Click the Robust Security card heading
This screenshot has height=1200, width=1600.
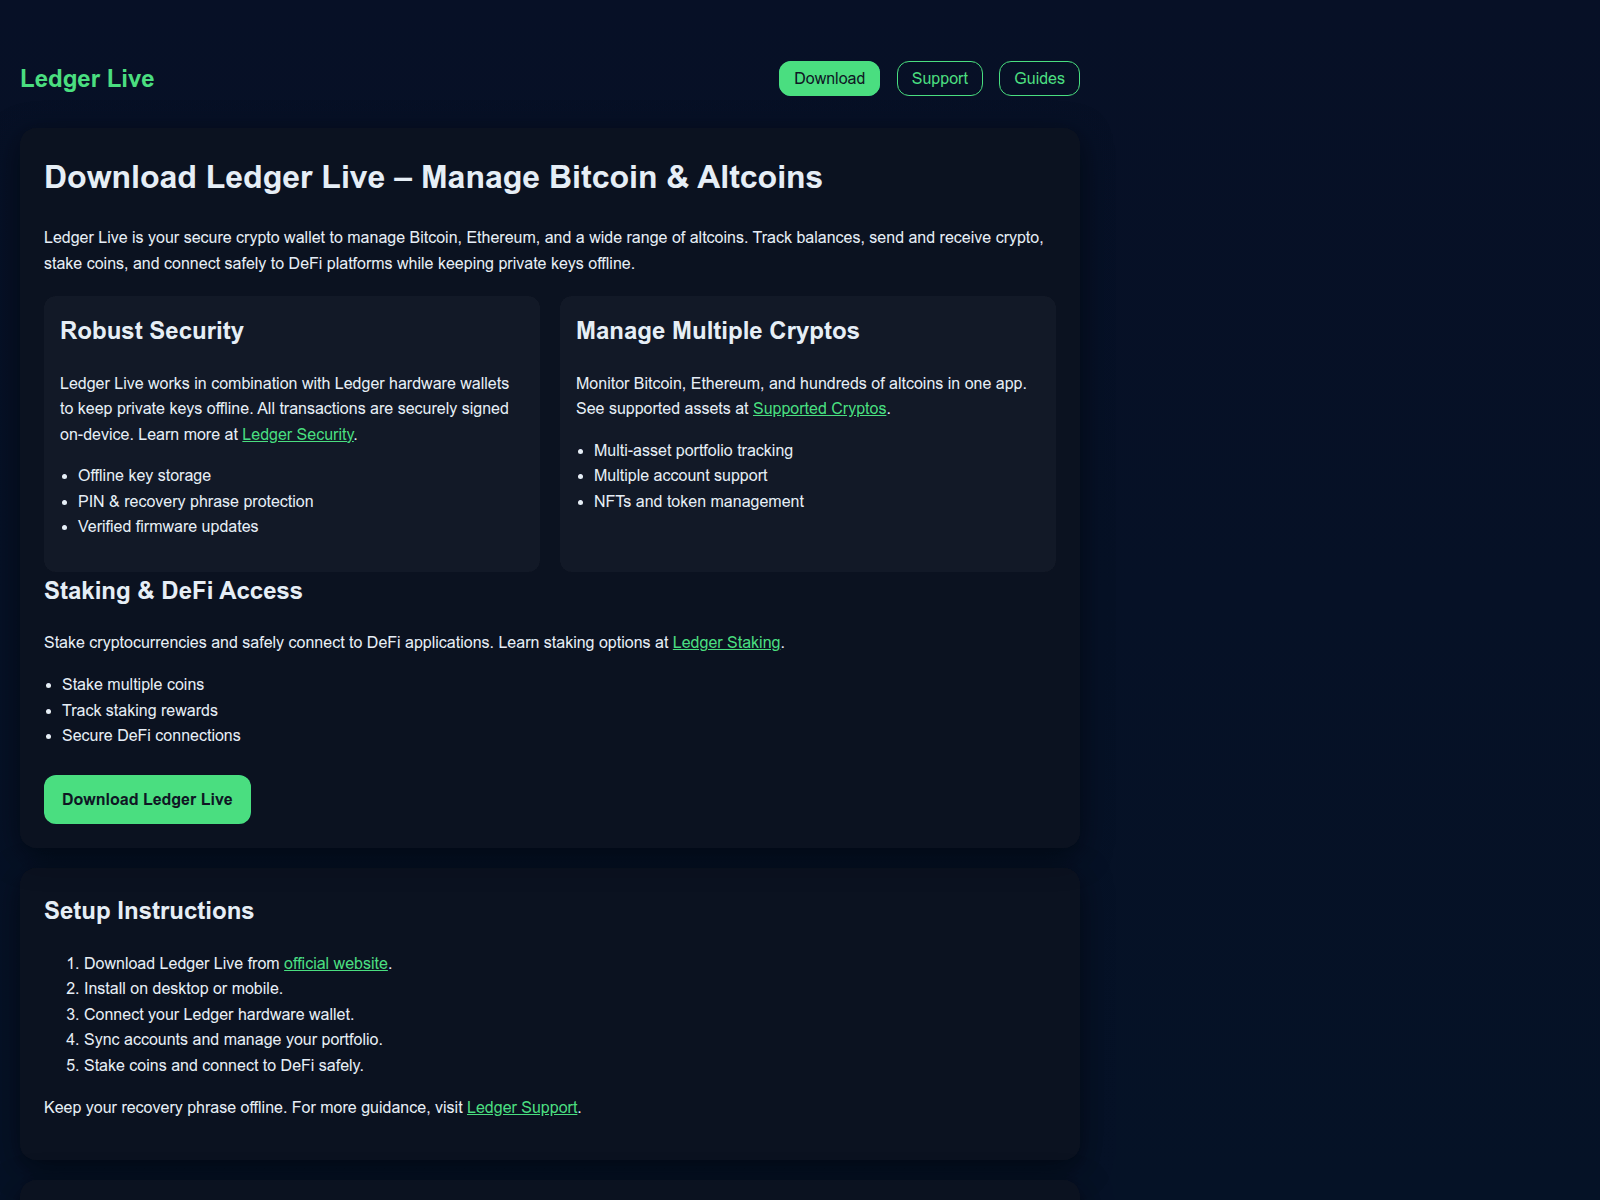pos(152,331)
